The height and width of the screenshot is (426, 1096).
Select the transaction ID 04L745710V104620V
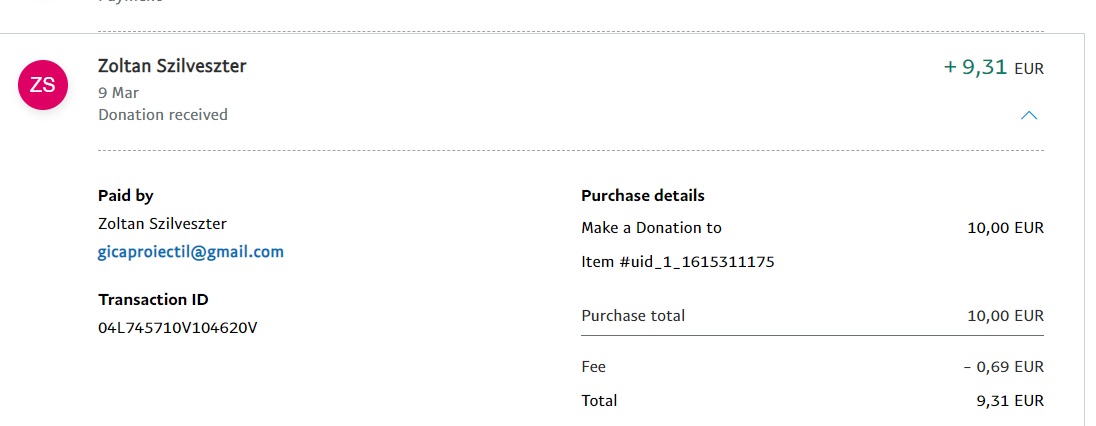coord(178,327)
